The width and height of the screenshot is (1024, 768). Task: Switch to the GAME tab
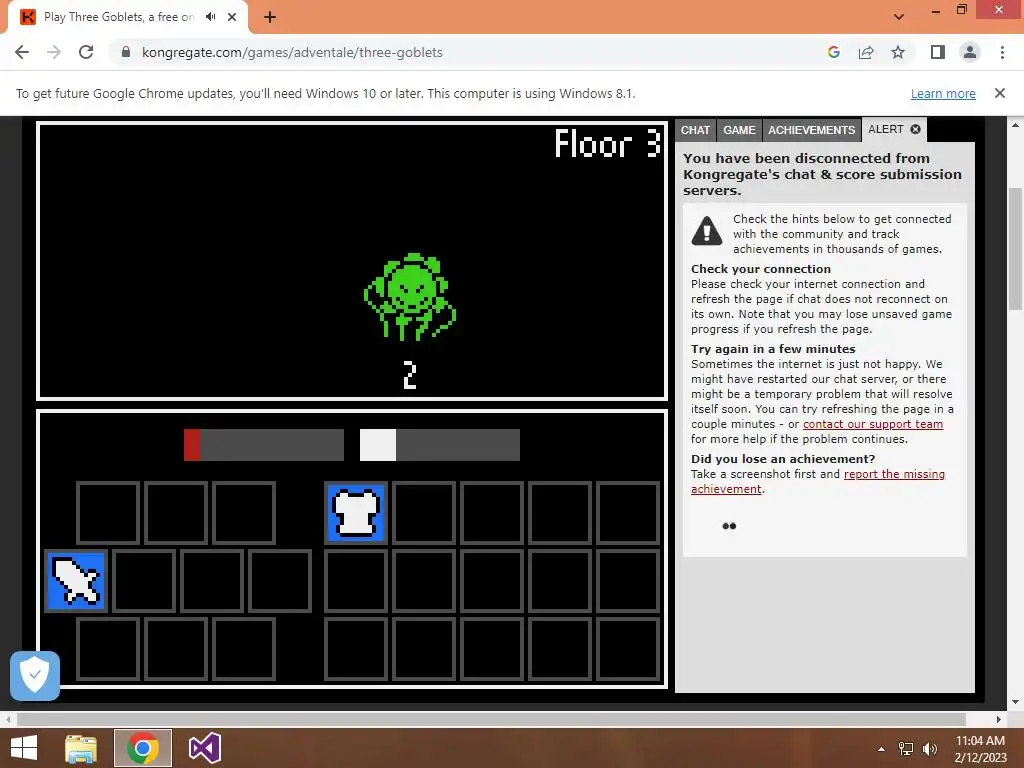tap(739, 130)
